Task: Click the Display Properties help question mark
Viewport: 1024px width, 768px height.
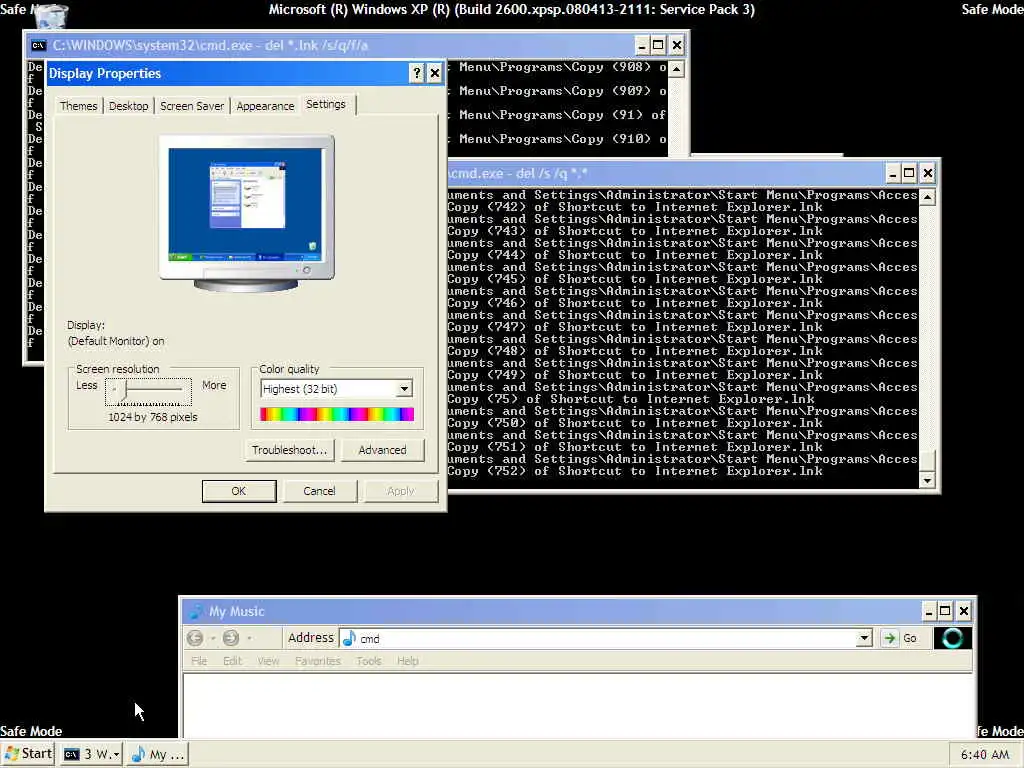Action: [417, 73]
